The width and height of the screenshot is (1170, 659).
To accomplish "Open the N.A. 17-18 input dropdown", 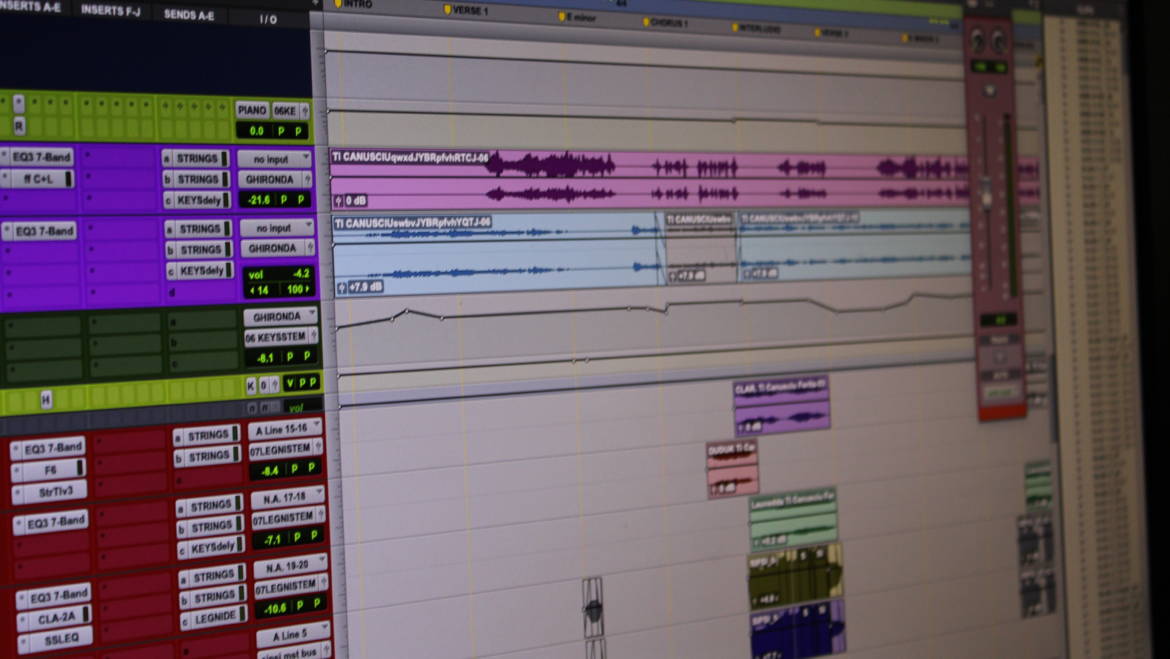I will (289, 497).
